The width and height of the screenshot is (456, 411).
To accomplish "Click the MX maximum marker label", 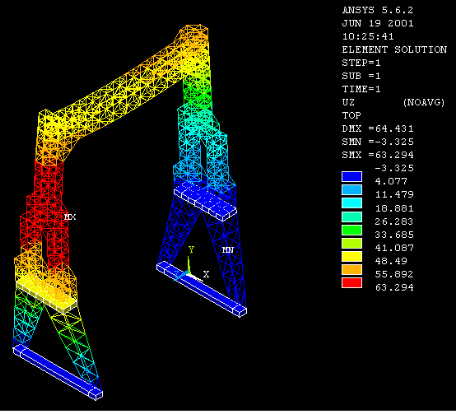I will click(70, 217).
